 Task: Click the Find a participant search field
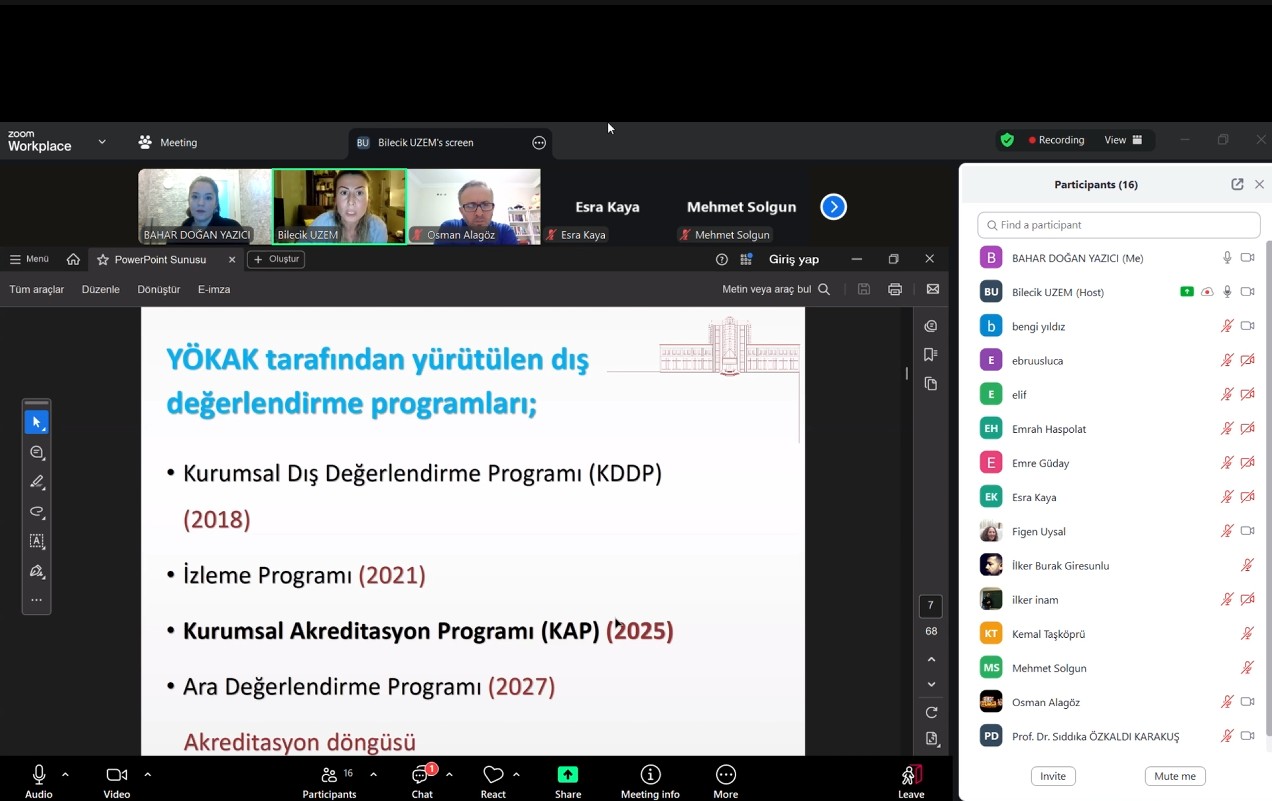(1118, 225)
